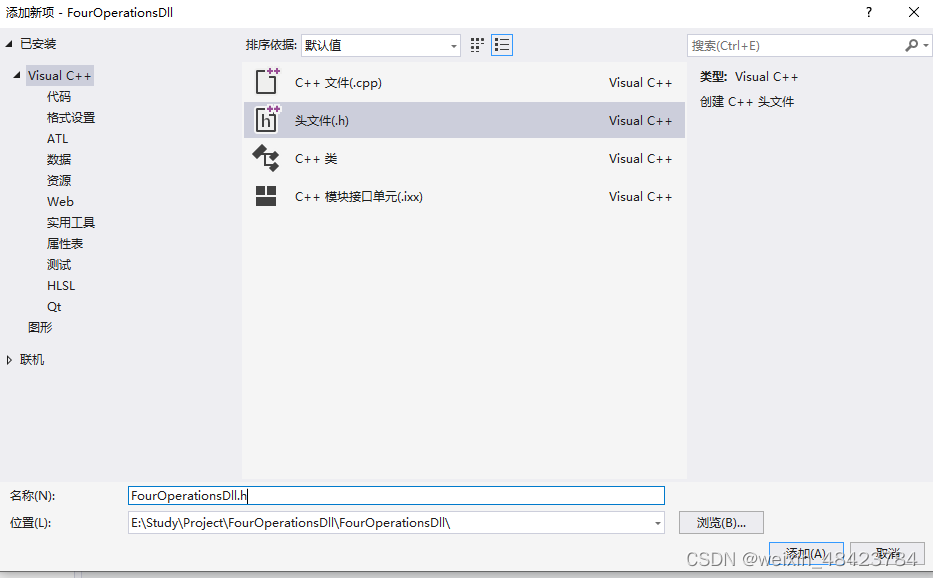Click Visual C++ label in C++ 类 row

click(640, 159)
